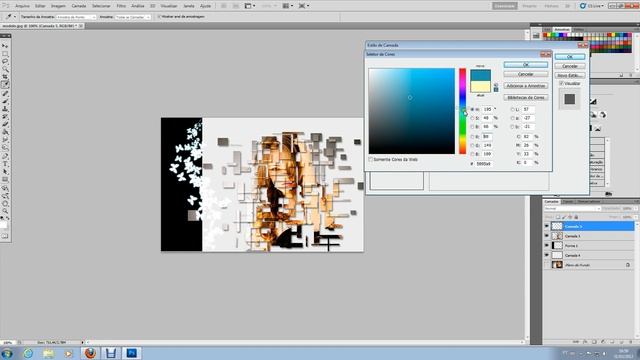Show the Plano de Fundo layer
This screenshot has width=640, height=360.
pyautogui.click(x=547, y=265)
